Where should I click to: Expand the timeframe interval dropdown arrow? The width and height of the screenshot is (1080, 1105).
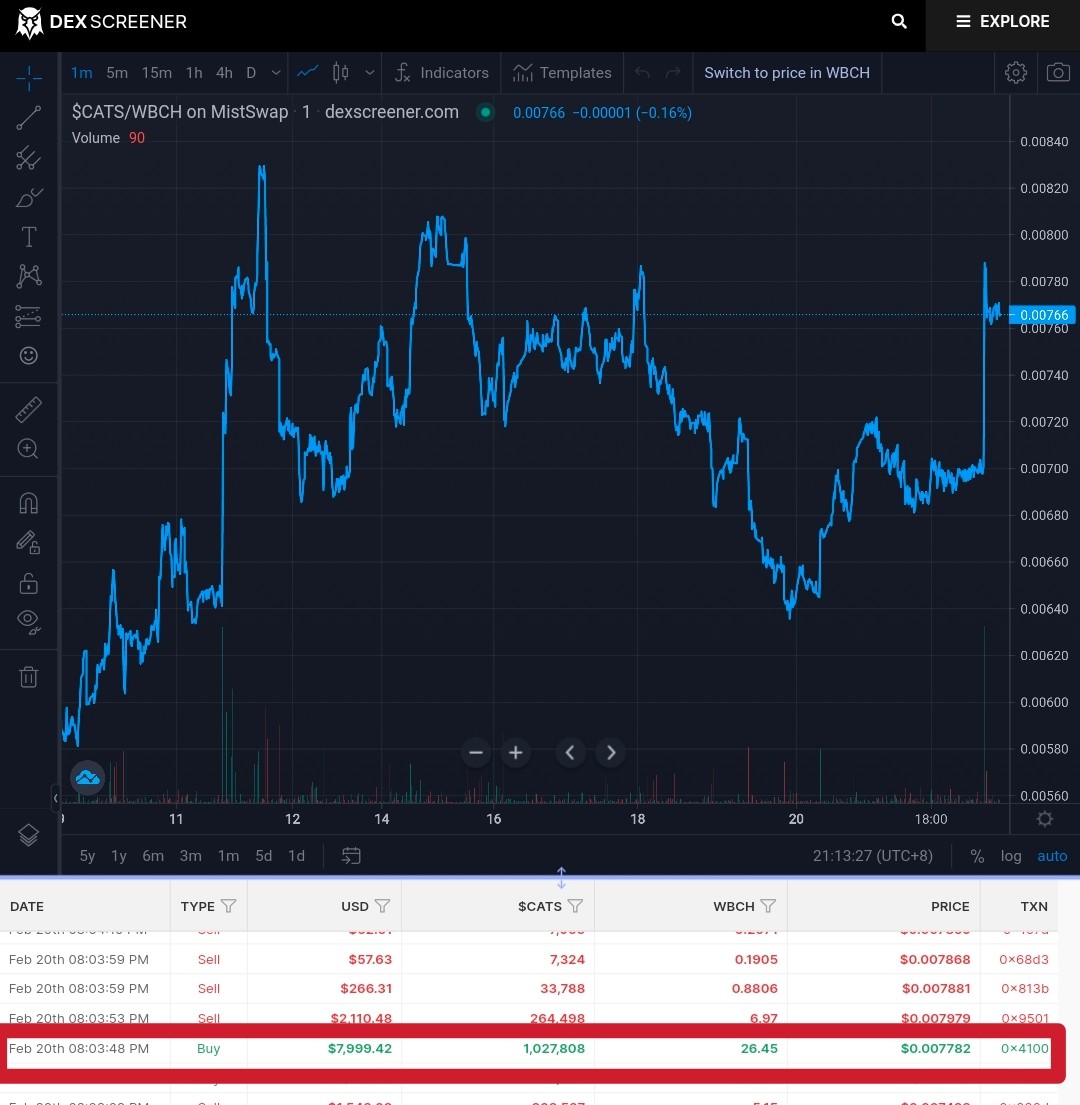276,73
